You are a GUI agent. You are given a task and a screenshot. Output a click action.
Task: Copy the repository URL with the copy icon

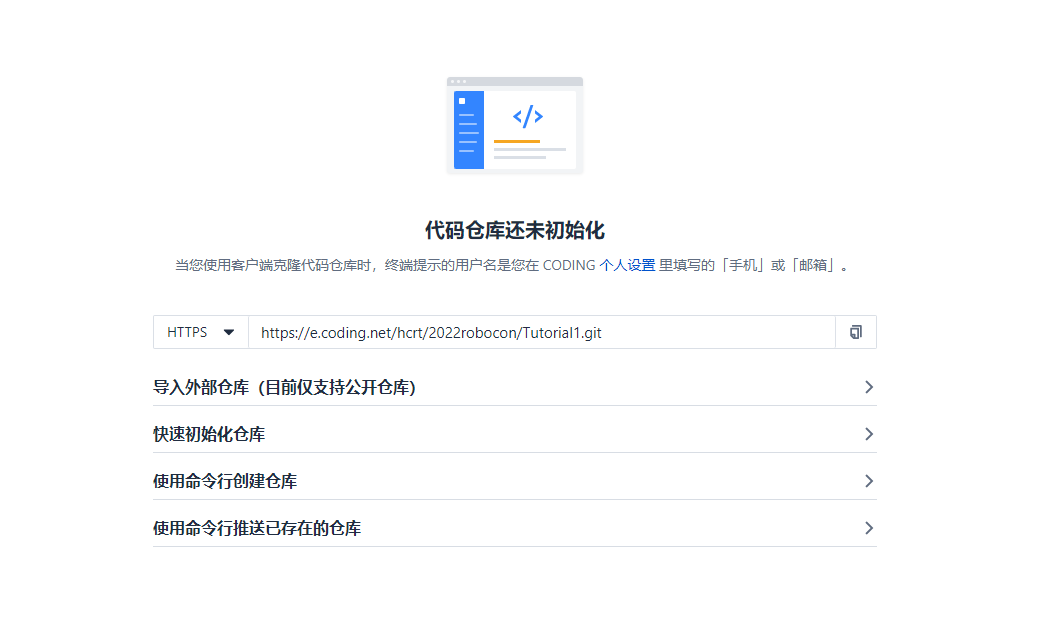(x=855, y=332)
